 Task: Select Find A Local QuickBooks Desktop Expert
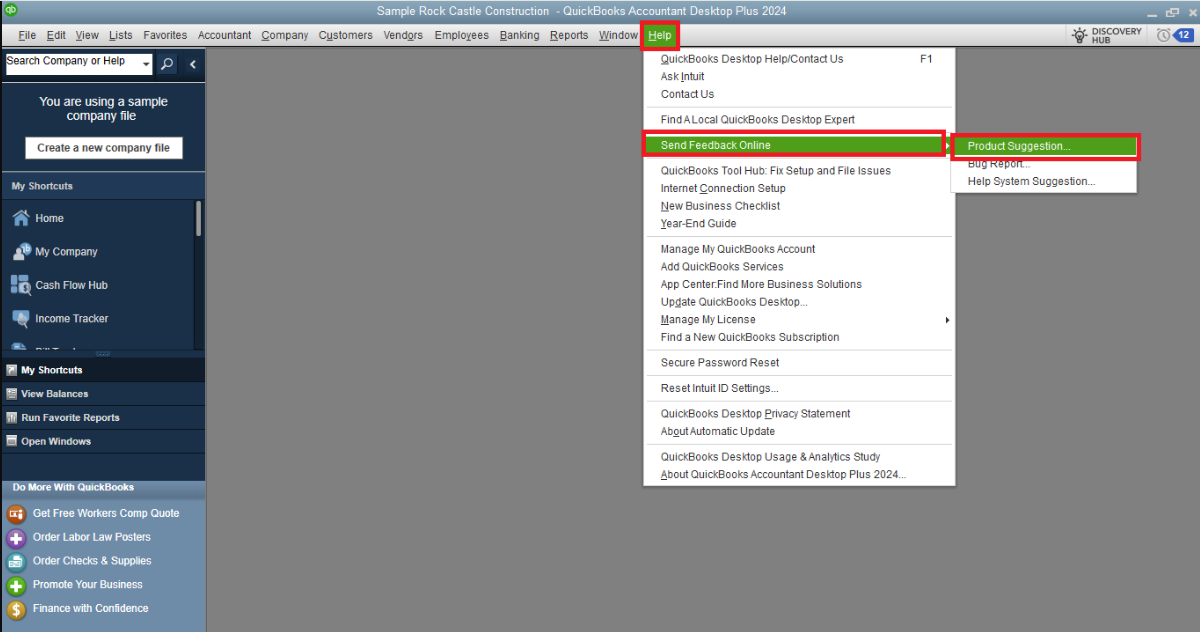tap(799, 120)
